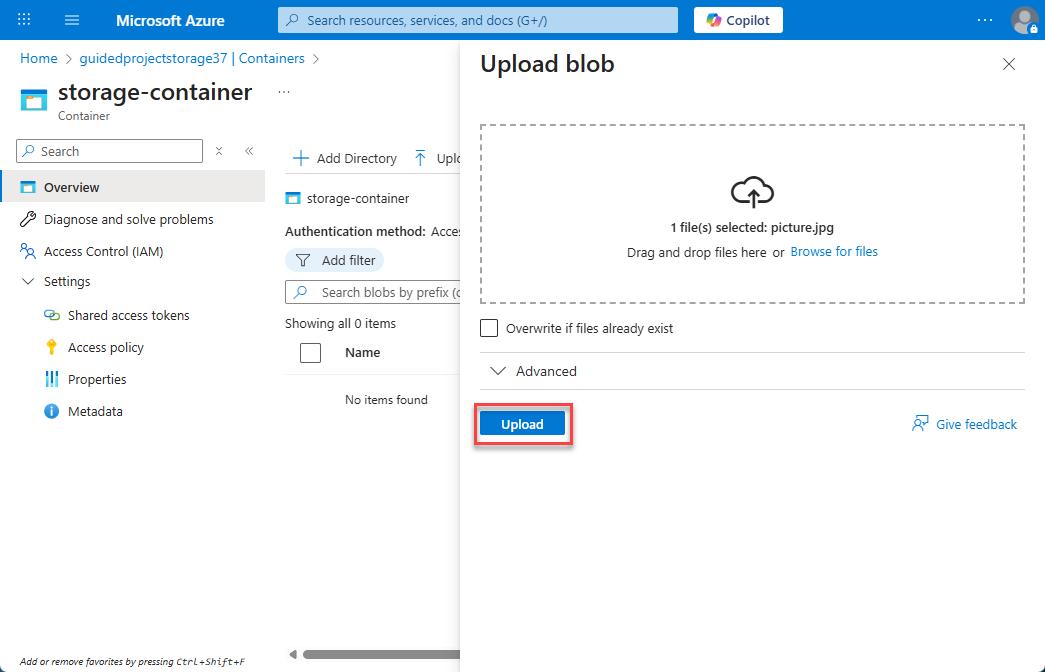Open the hamburger portal menu
Image resolution: width=1045 pixels, height=672 pixels.
tap(72, 20)
